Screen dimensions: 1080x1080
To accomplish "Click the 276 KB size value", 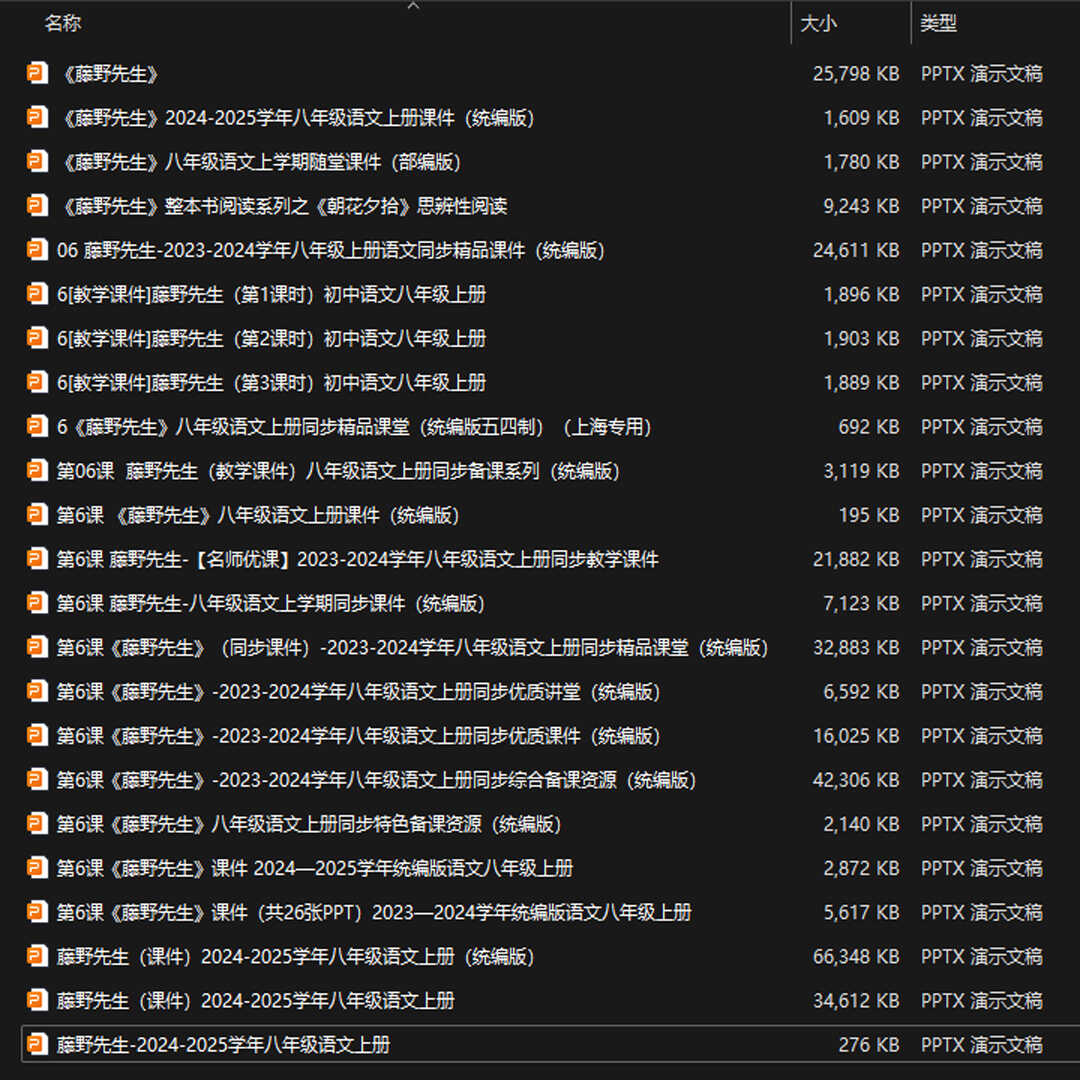I will point(869,1043).
